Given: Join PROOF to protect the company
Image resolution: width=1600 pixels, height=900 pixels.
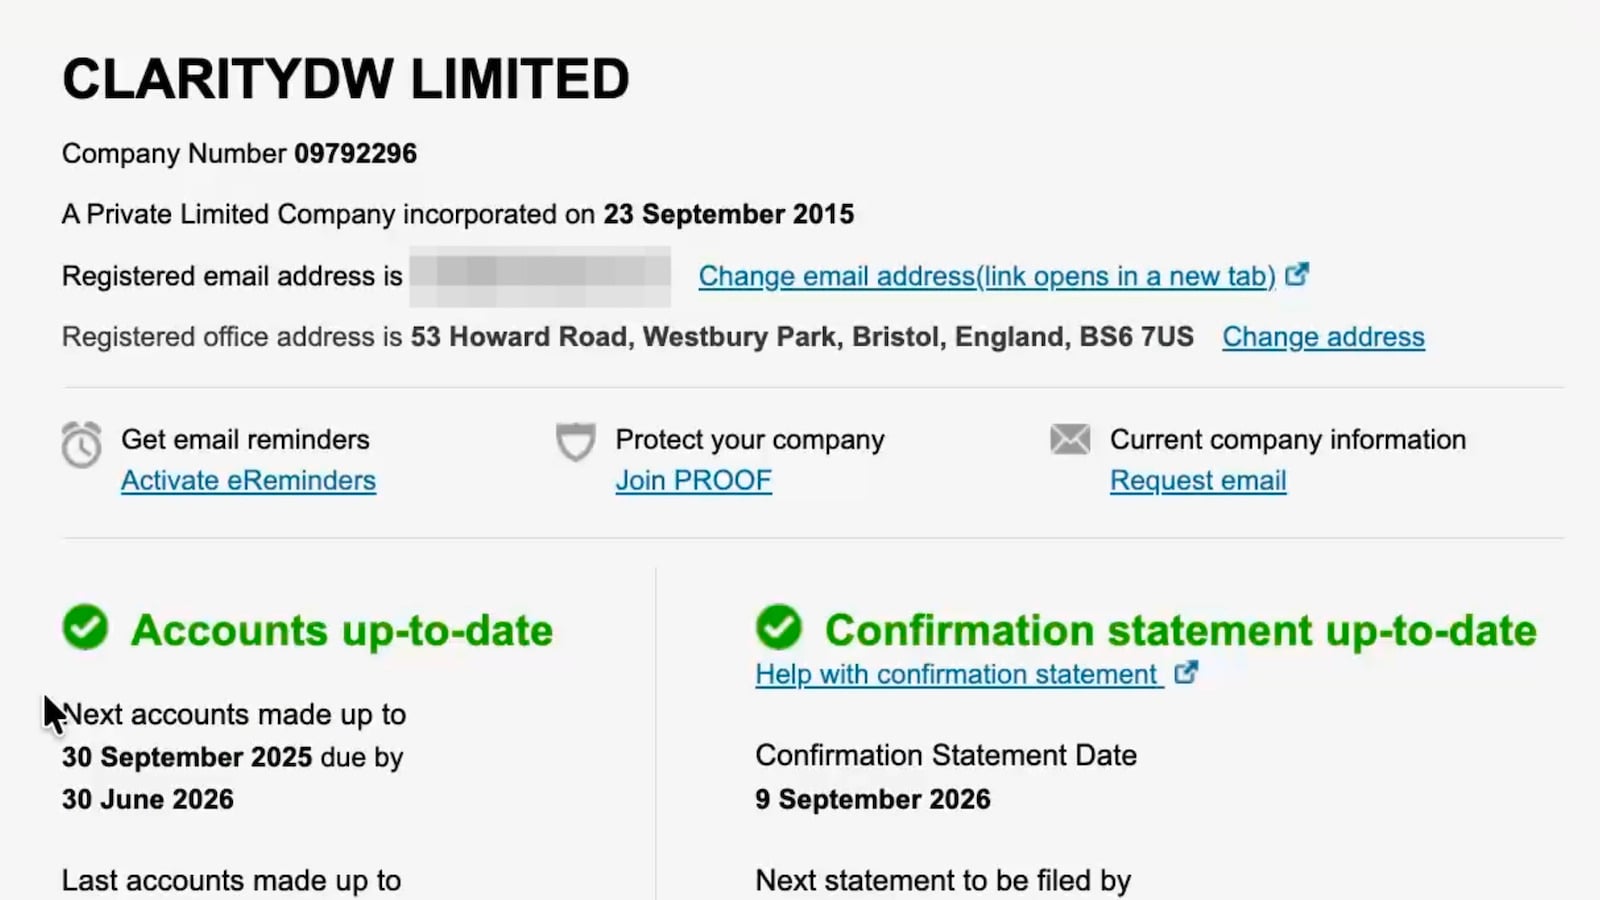Looking at the screenshot, I should (x=693, y=481).
